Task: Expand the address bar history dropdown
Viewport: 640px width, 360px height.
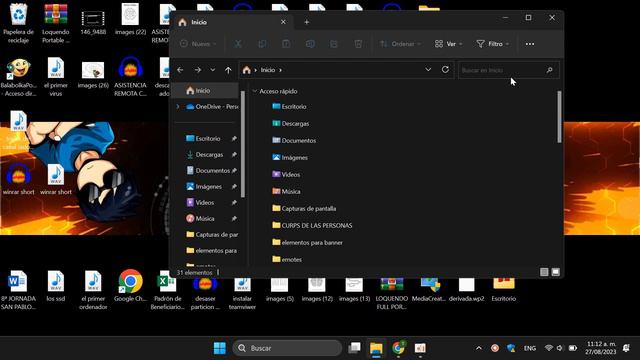Action: point(428,70)
